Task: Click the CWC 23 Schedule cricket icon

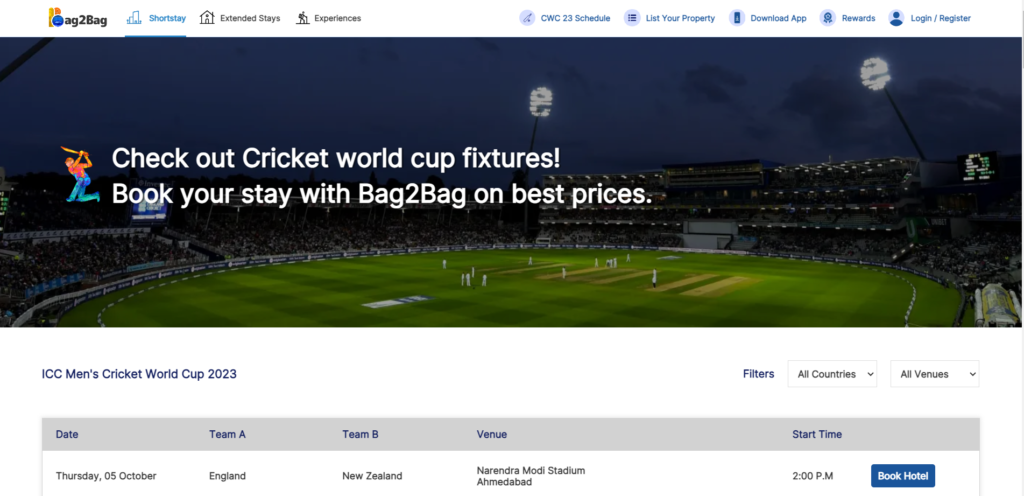Action: 527,18
